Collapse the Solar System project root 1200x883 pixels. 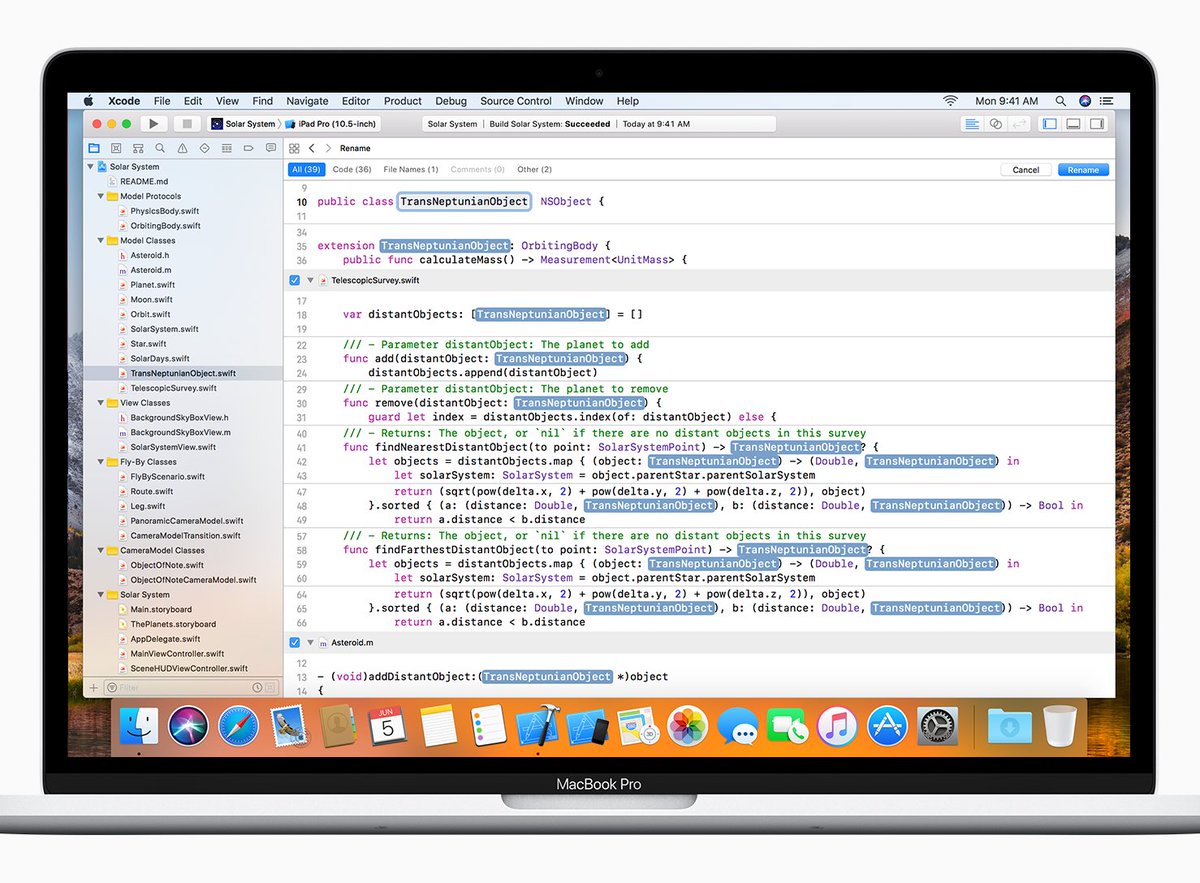click(x=90, y=167)
